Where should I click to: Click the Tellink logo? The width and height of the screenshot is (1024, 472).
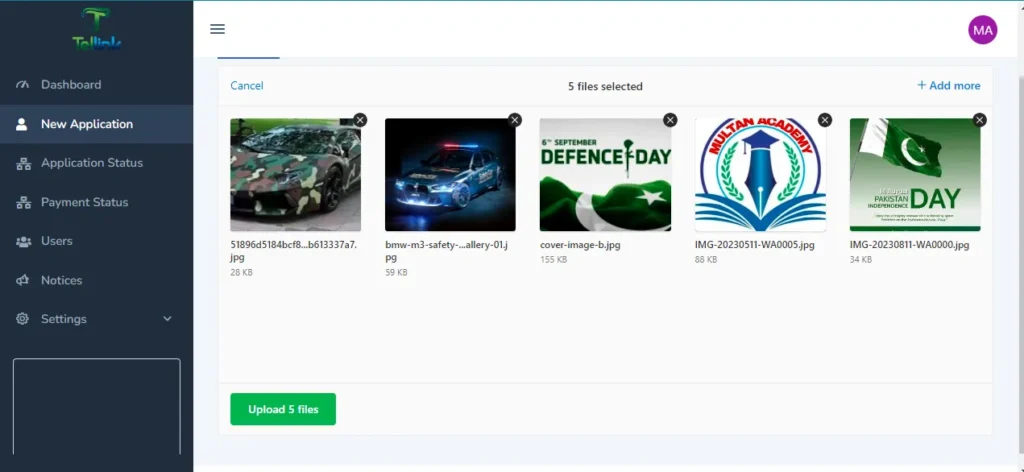click(96, 30)
